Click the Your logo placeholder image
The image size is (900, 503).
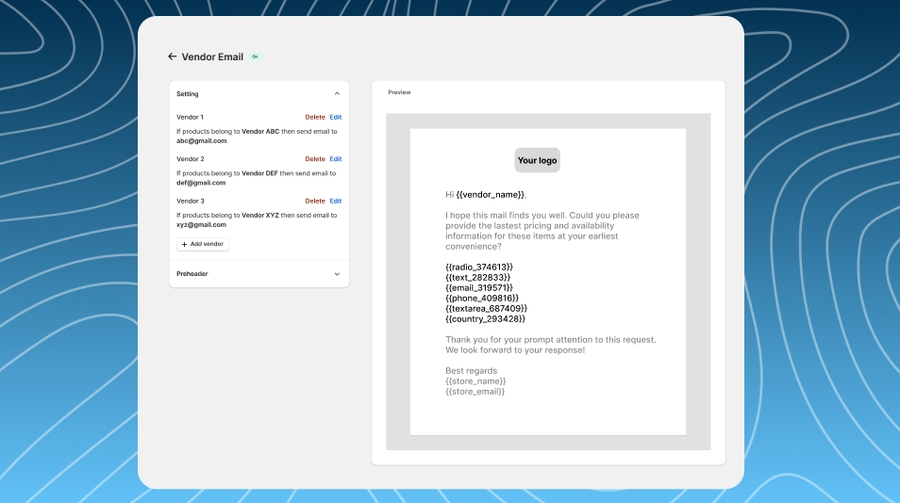pos(537,160)
